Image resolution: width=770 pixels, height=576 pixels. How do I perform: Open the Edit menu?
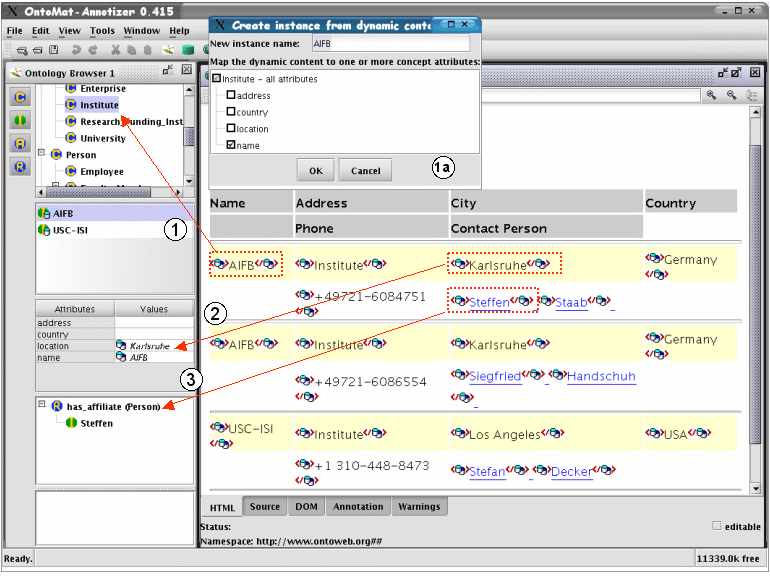40,30
